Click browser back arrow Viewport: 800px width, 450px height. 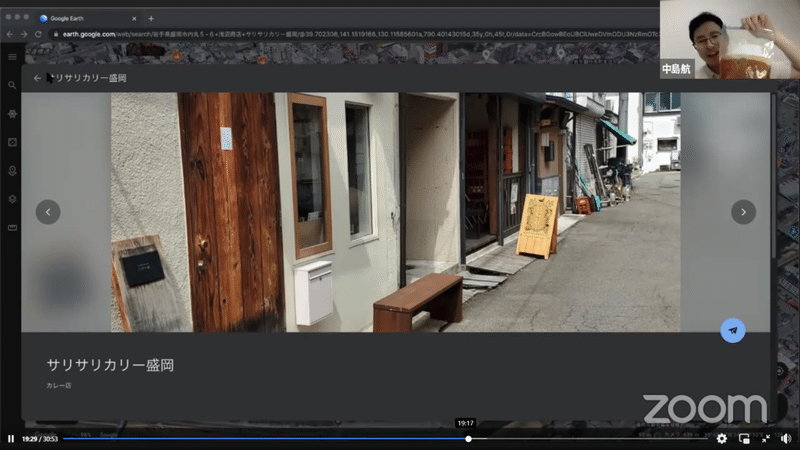point(10,34)
